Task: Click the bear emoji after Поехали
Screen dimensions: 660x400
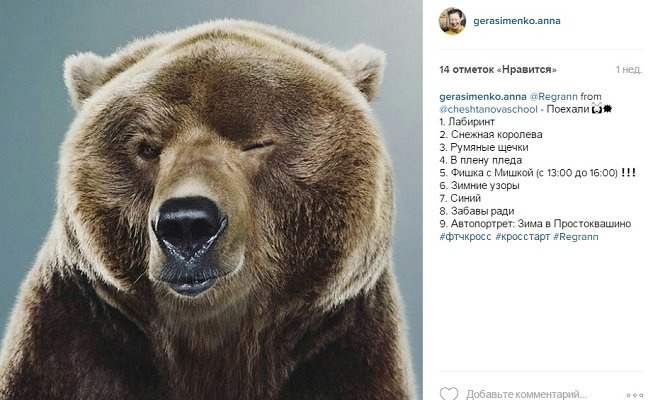Action: (596, 109)
